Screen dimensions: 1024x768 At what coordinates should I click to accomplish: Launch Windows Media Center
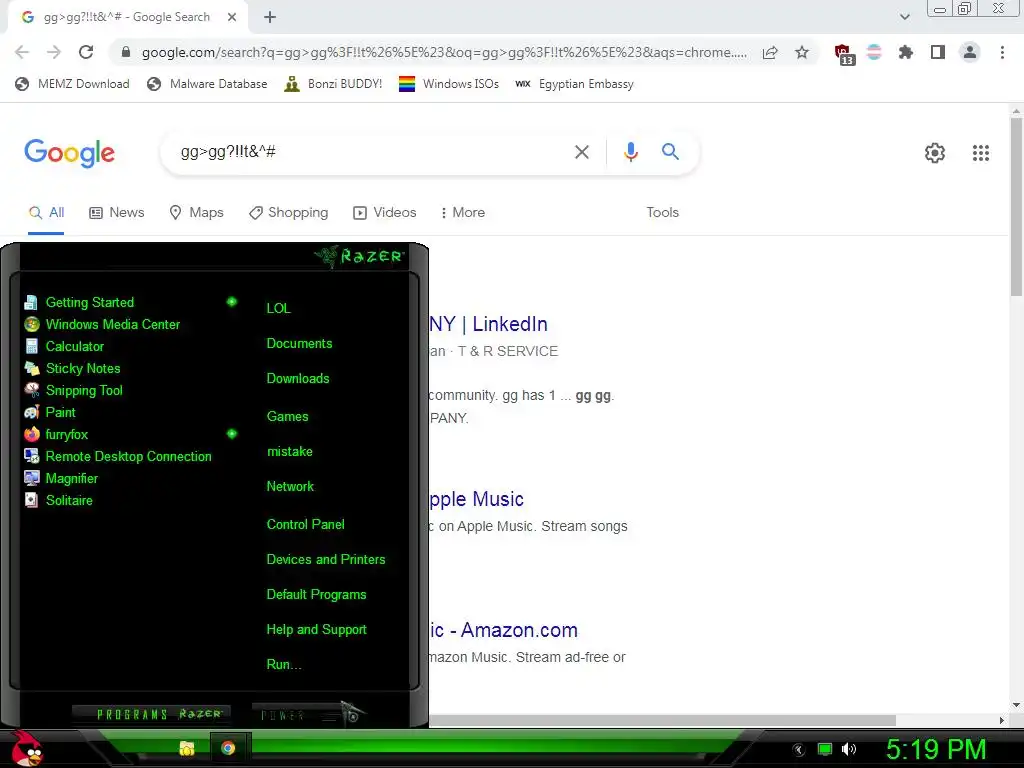click(102, 325)
